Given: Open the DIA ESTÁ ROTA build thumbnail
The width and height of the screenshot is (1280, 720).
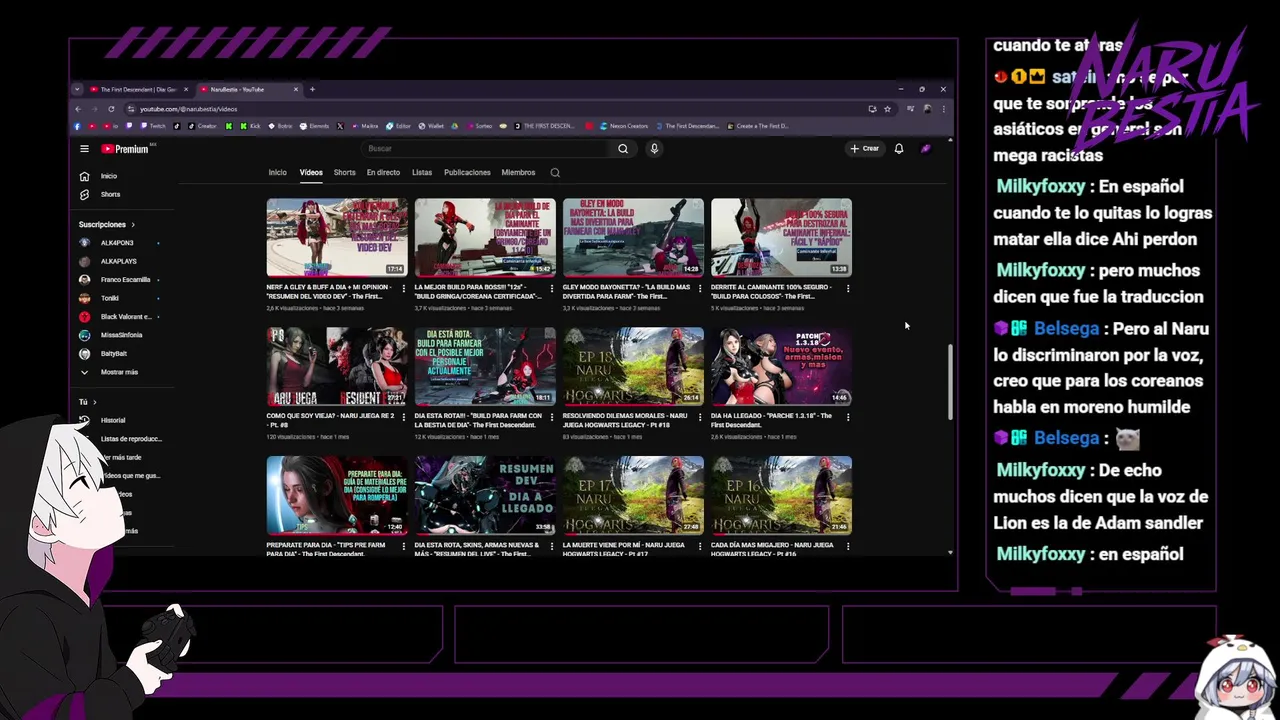Looking at the screenshot, I should (485, 366).
